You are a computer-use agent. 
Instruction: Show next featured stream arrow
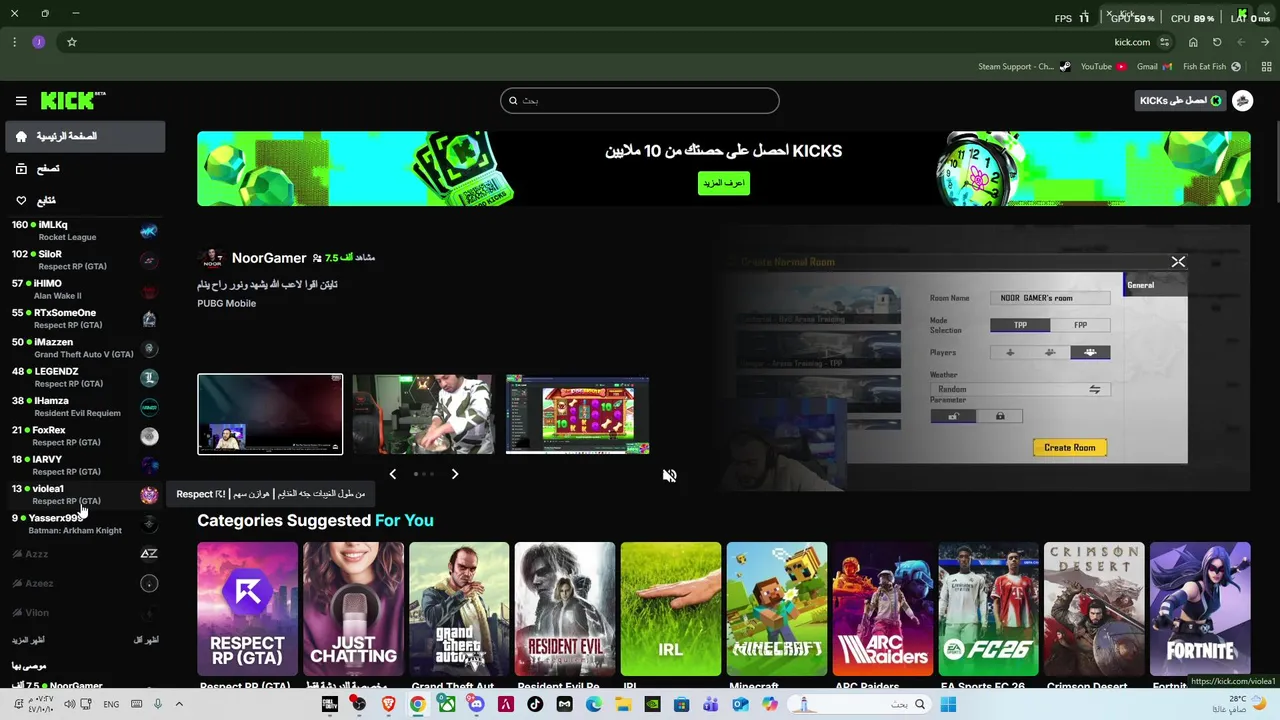454,474
